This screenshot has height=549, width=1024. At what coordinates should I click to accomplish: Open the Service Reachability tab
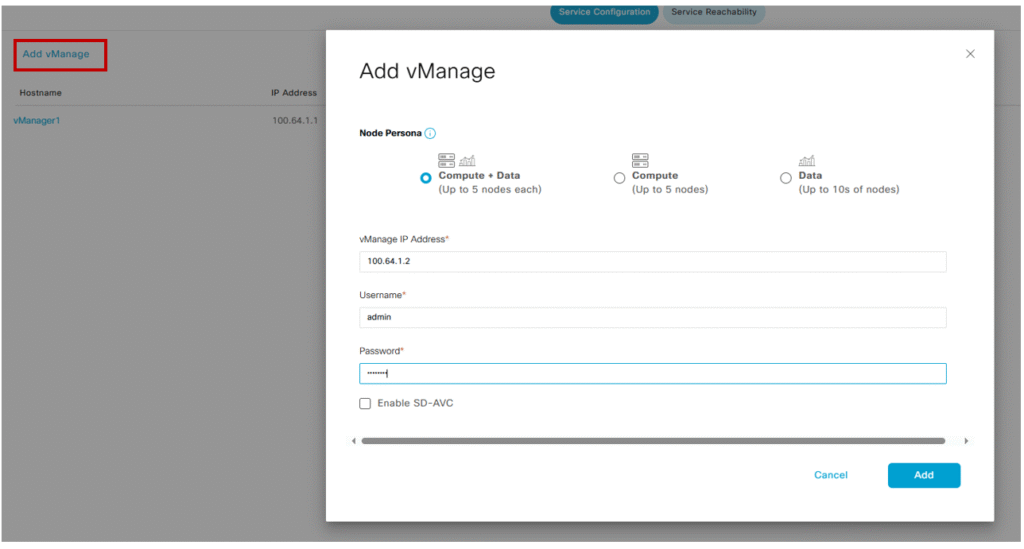pos(713,13)
